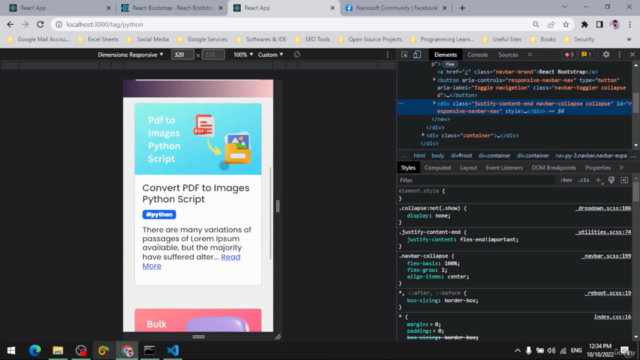Launch Microsoft Edge from taskbar

pos(35,350)
